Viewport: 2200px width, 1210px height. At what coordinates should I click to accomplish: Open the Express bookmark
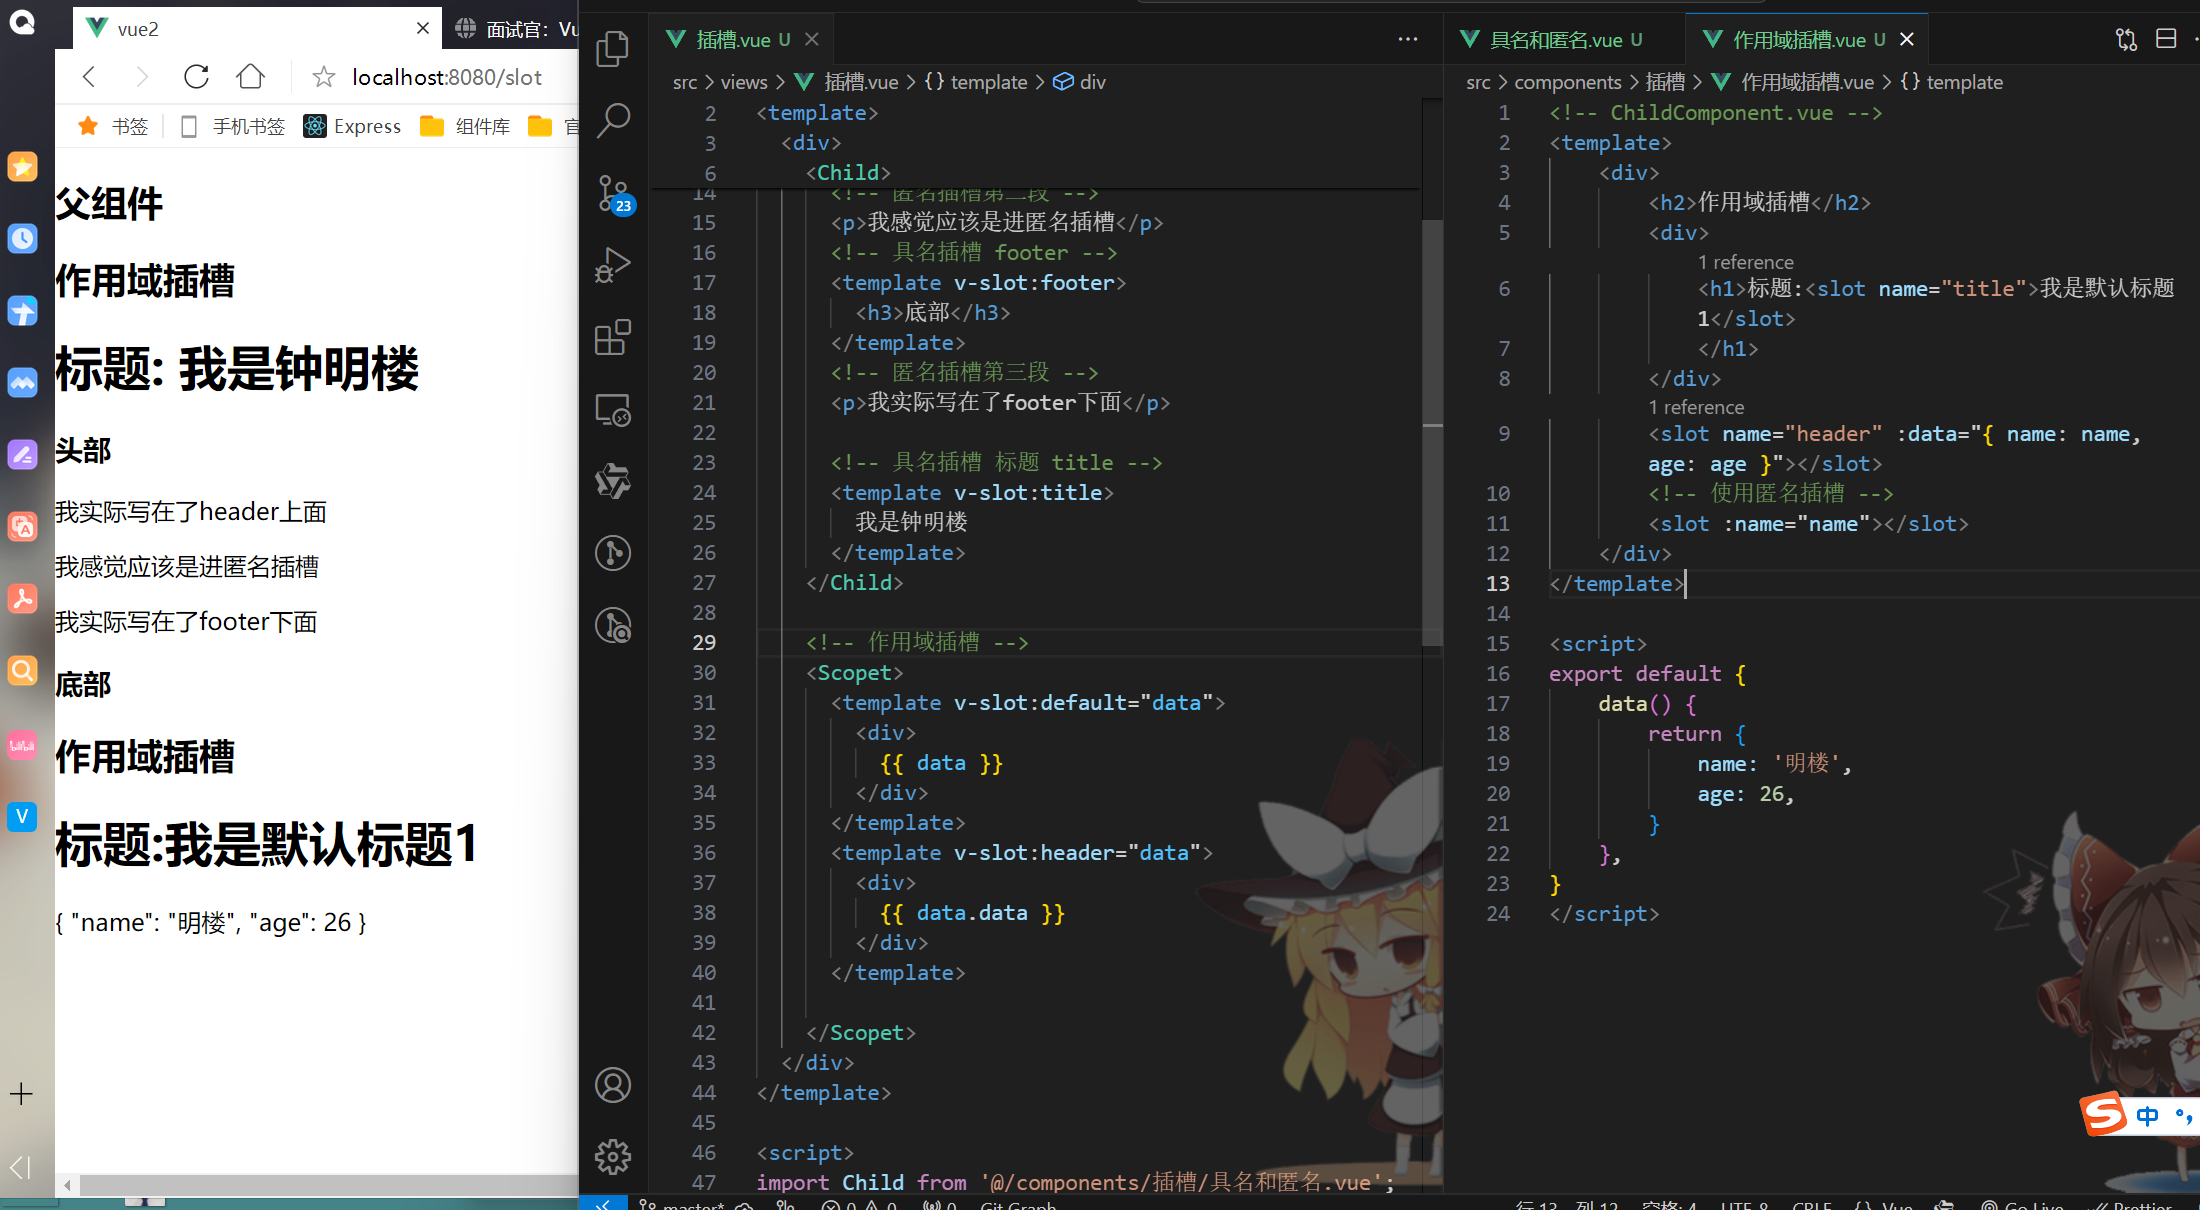(352, 126)
